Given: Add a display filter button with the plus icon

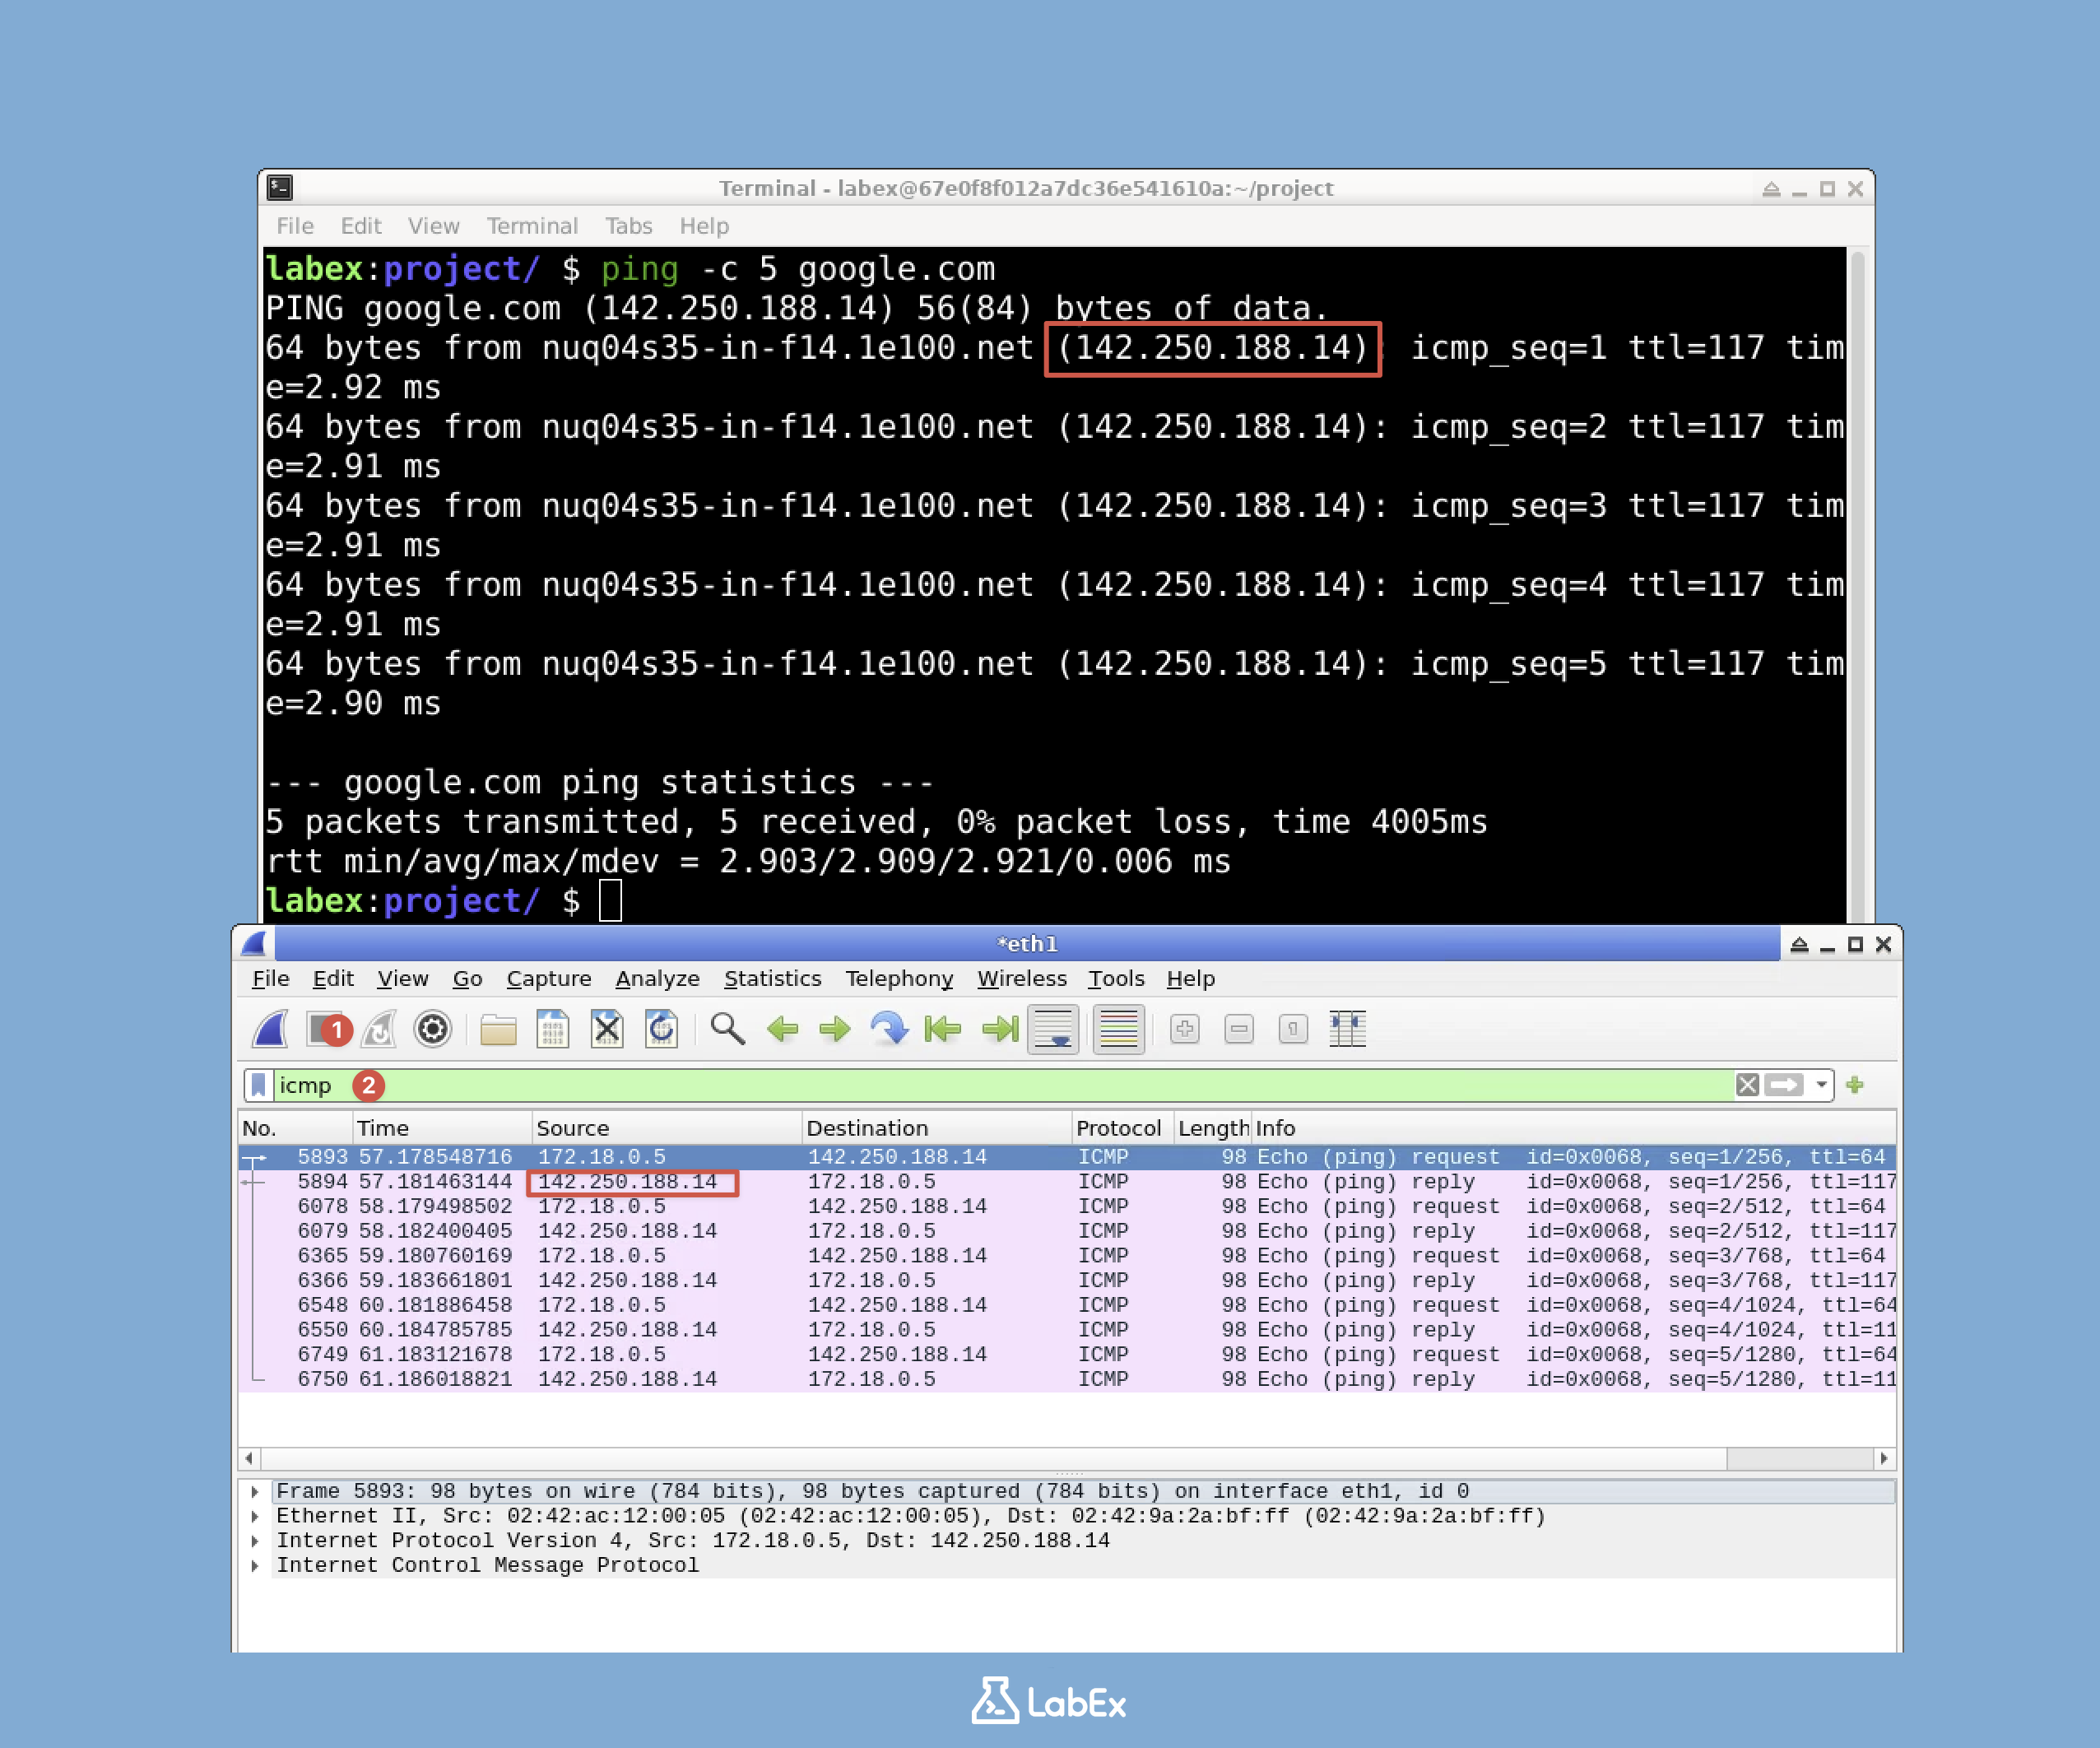Looking at the screenshot, I should [x=1855, y=1085].
